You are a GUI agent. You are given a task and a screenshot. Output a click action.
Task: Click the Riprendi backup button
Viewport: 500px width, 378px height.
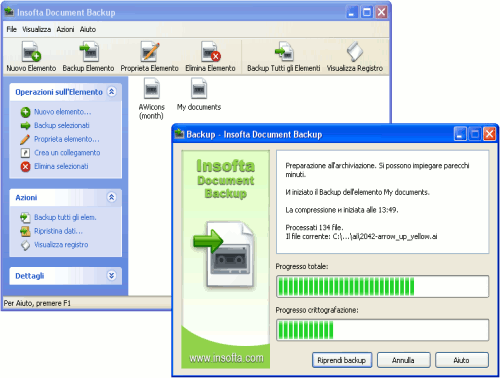pyautogui.click(x=342, y=360)
